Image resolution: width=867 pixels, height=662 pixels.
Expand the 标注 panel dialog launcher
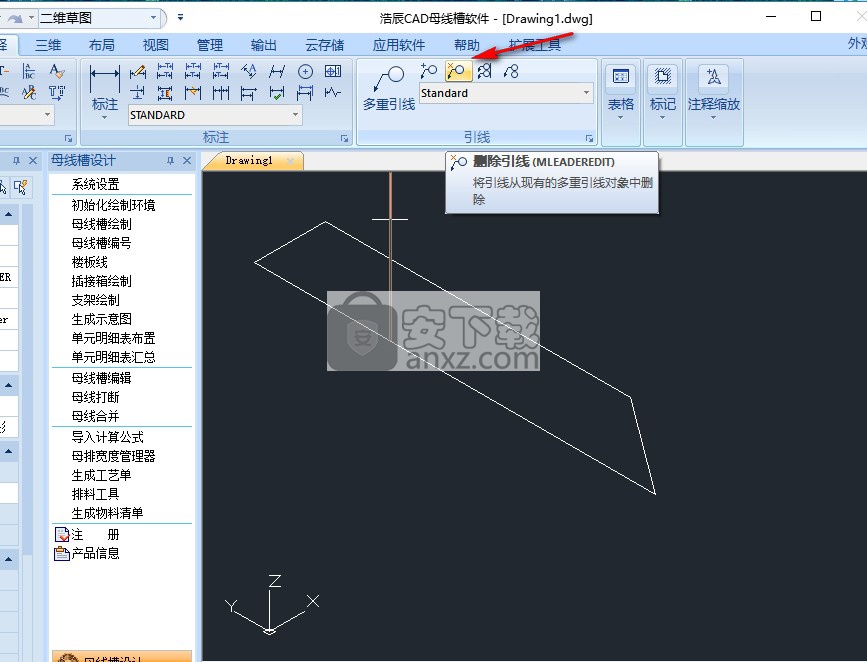tap(344, 138)
